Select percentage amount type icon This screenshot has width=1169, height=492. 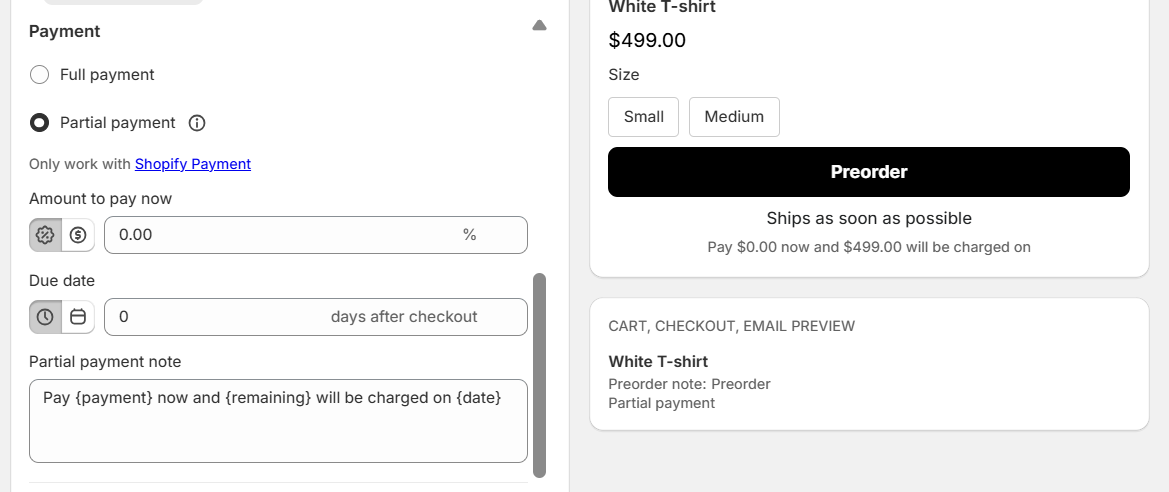click(45, 235)
